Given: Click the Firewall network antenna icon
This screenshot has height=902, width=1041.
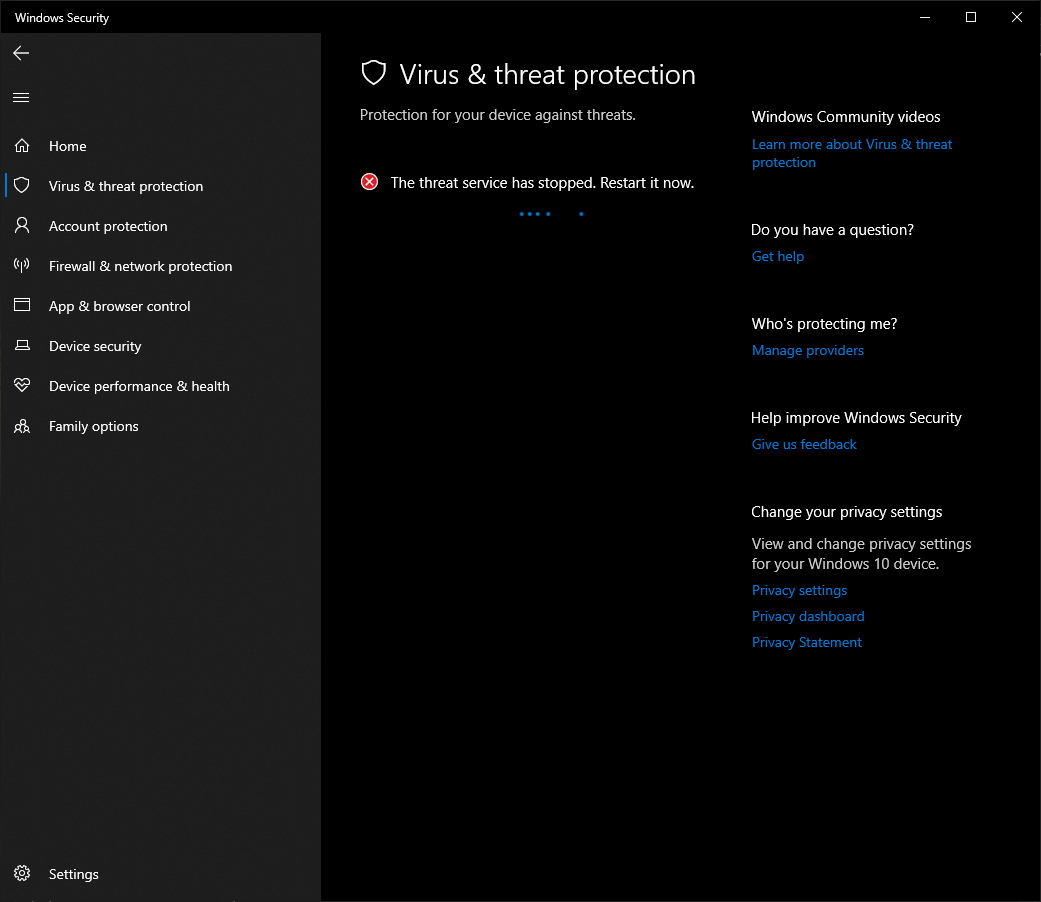Looking at the screenshot, I should [22, 265].
